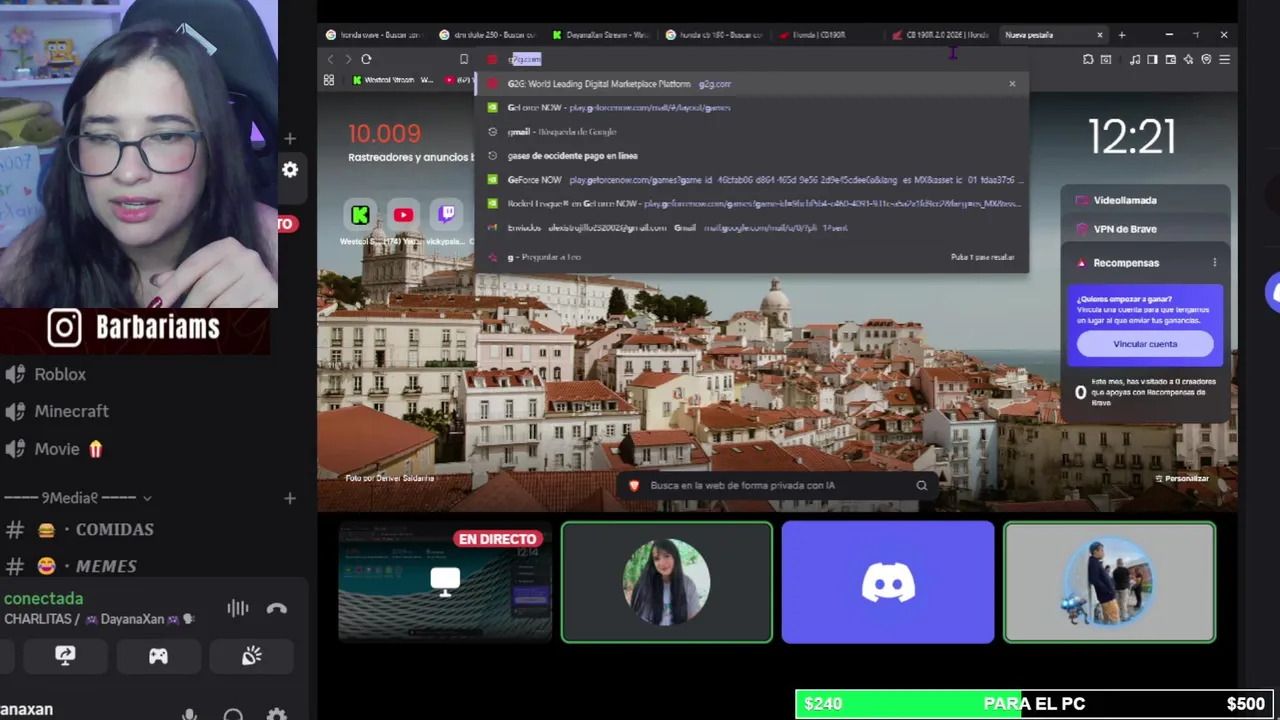Select the gmail Google search suggestion
Screen dimensions: 1280x720
click(x=751, y=132)
